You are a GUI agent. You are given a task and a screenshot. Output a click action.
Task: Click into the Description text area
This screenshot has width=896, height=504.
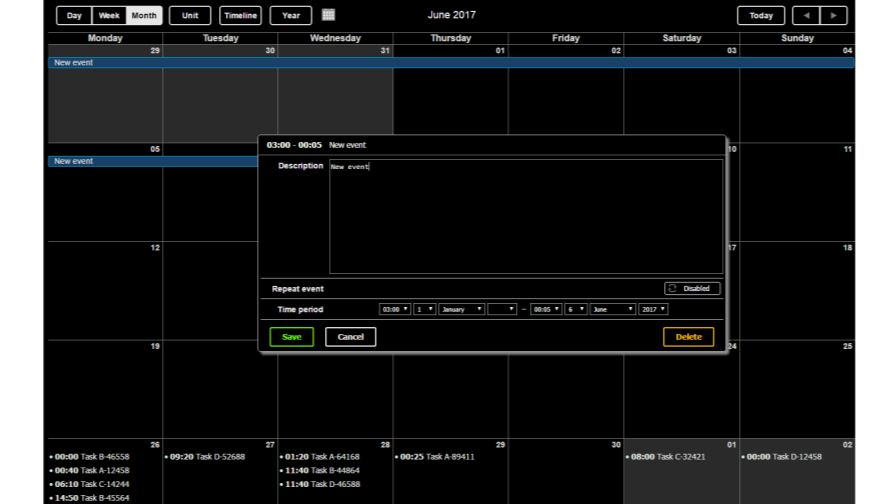[526, 217]
